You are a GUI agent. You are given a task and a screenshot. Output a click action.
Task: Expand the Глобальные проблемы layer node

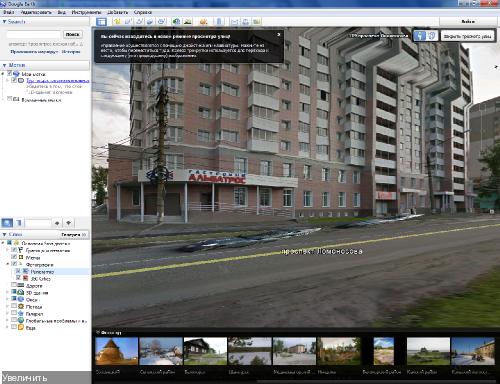[x=8, y=320]
